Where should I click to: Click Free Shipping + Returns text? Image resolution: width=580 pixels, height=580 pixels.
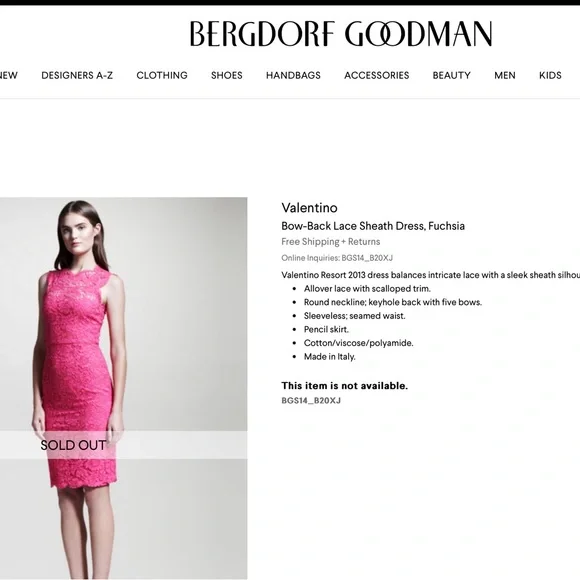(x=331, y=242)
